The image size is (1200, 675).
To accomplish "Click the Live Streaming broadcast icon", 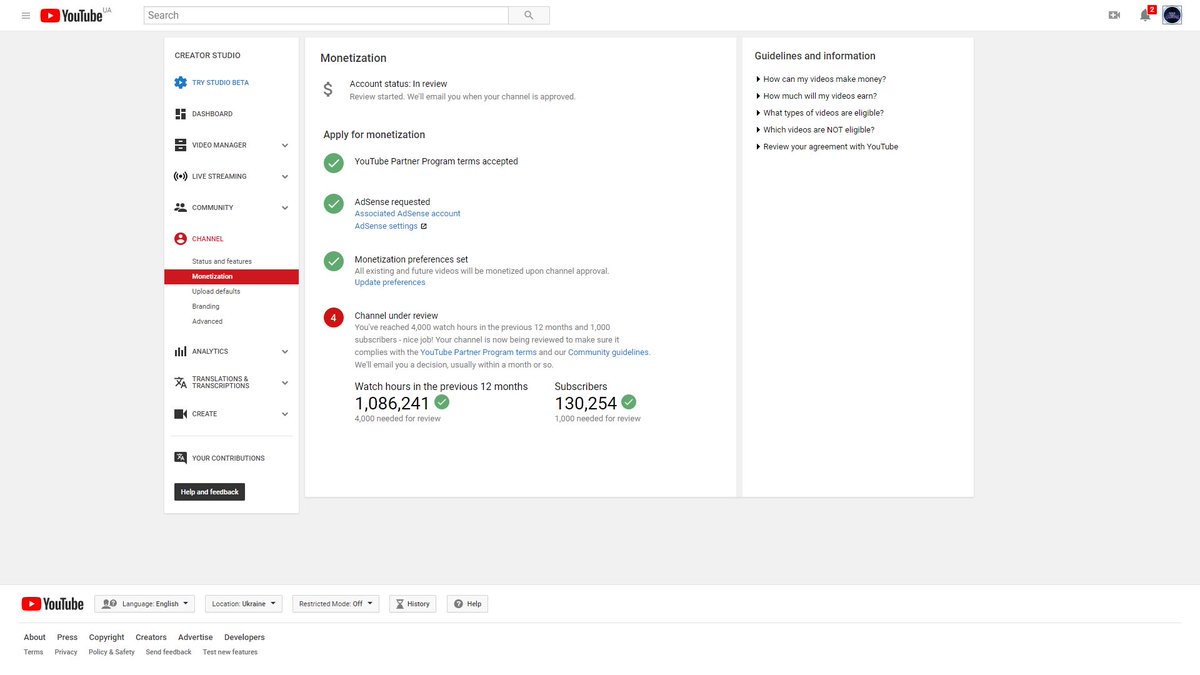I will click(x=180, y=176).
